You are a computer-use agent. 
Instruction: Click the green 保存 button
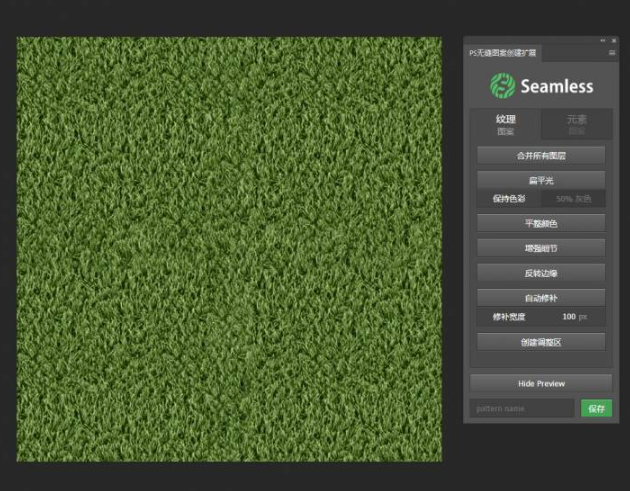tap(596, 408)
